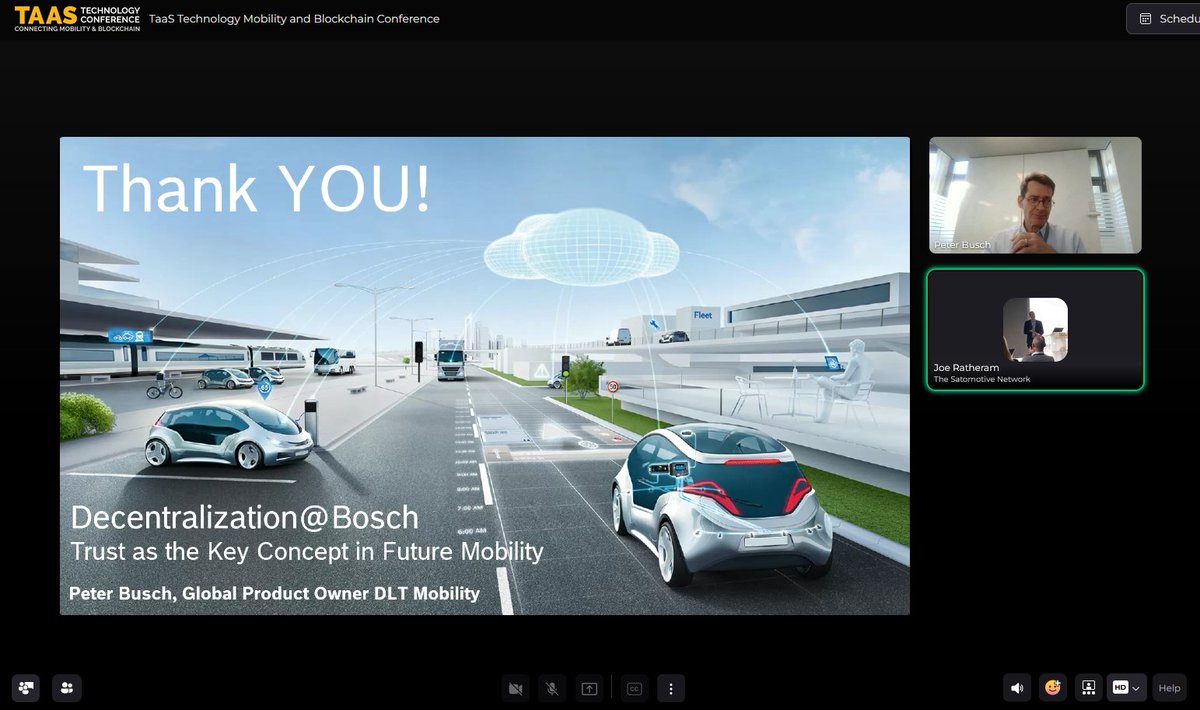Viewport: 1200px width, 710px height.
Task: Click the conference title text in header
Action: pyautogui.click(x=294, y=19)
